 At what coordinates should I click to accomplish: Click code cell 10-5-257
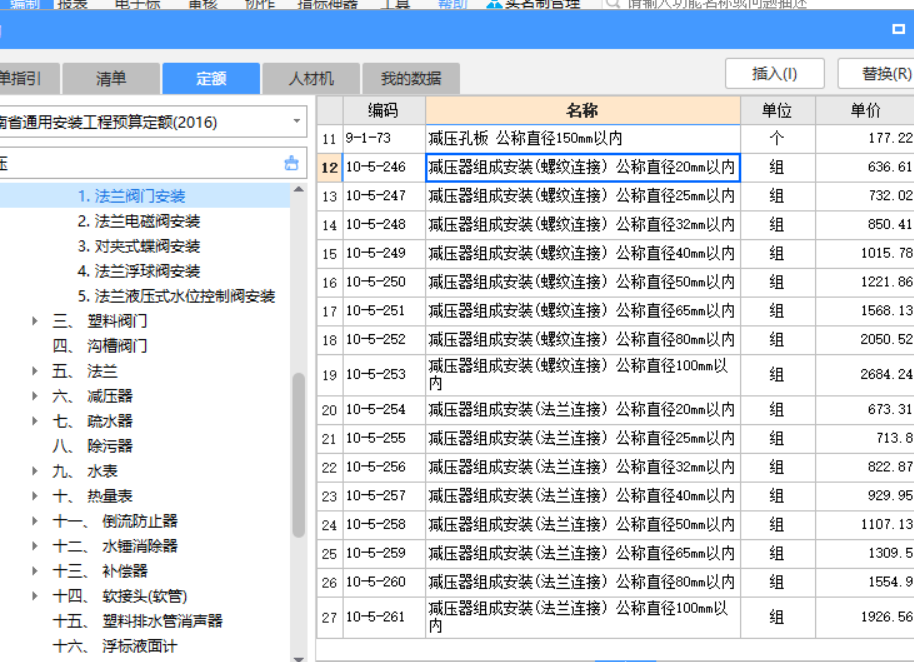[384, 496]
